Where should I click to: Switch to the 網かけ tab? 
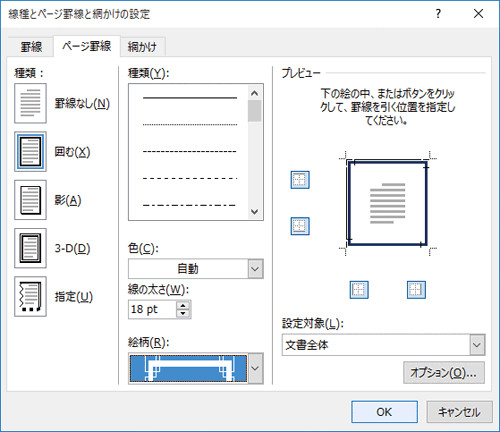point(142,47)
